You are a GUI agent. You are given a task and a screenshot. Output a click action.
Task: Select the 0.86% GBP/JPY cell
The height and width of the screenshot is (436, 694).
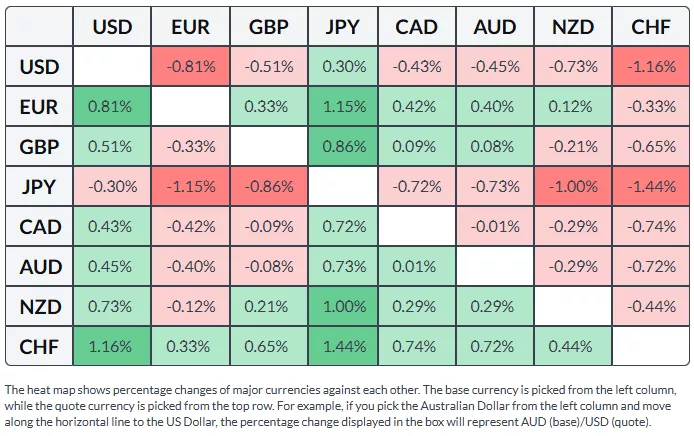point(342,147)
